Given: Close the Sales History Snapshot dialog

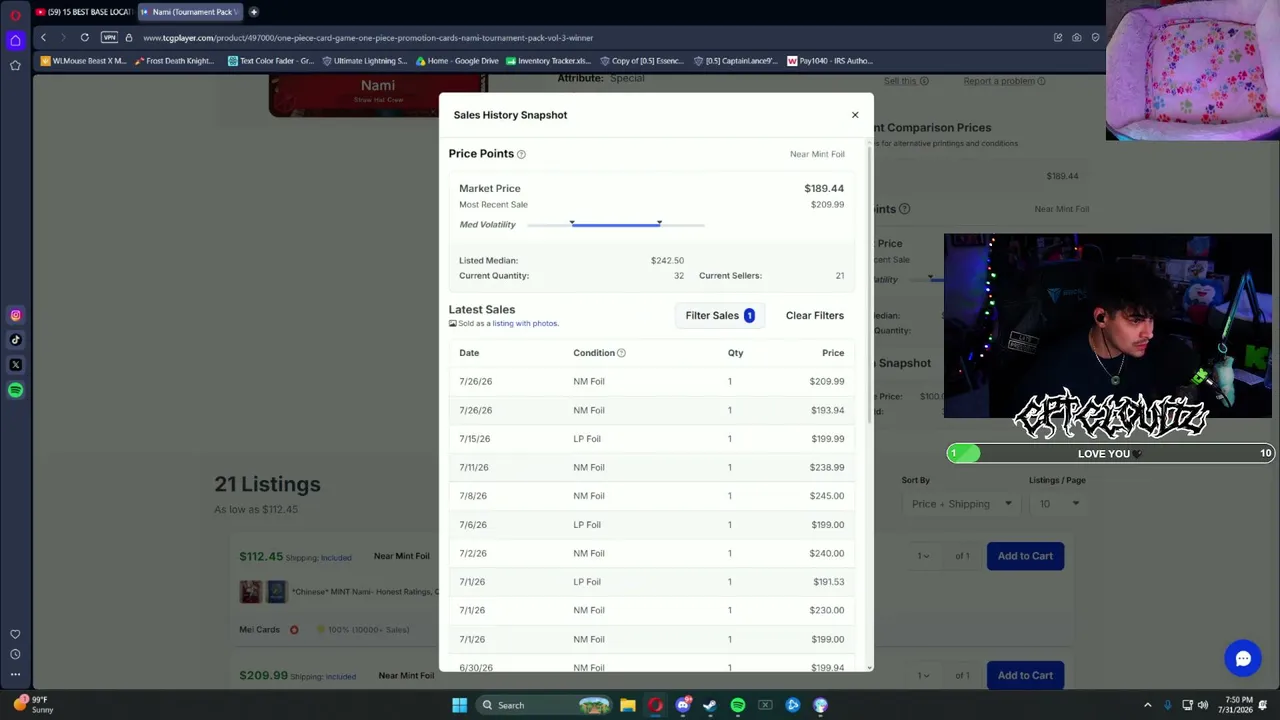Looking at the screenshot, I should point(855,115).
